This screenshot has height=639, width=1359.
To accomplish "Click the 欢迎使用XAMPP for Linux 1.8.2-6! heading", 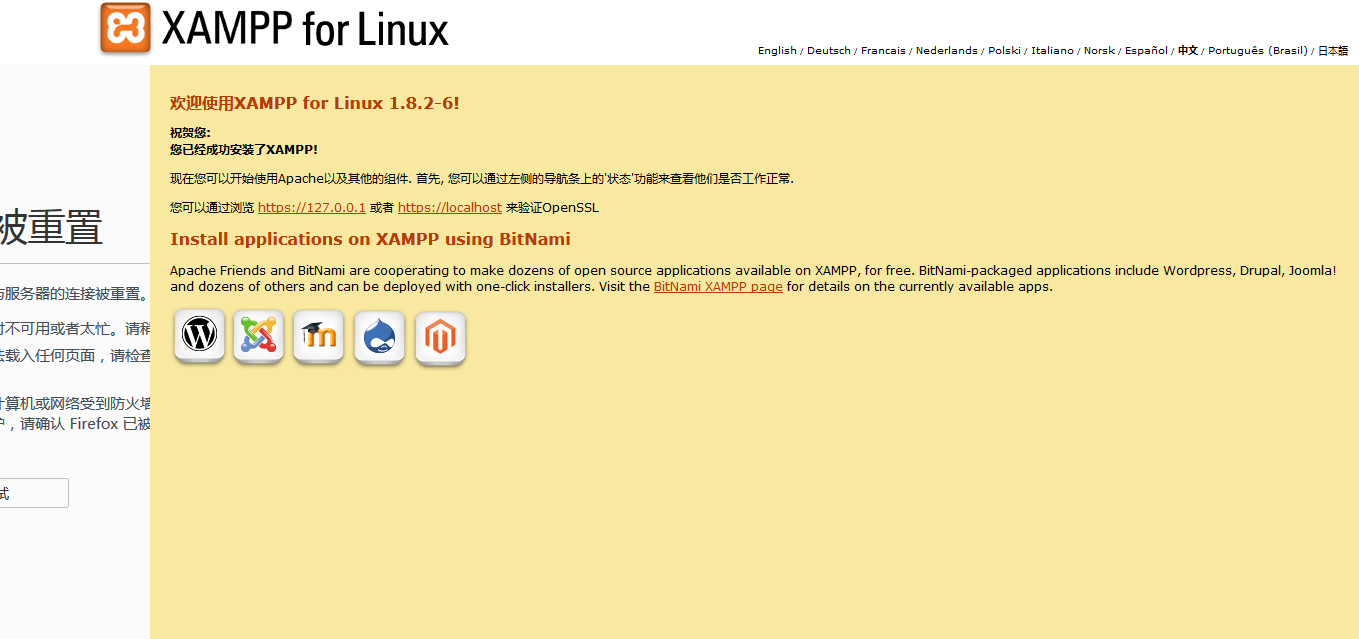I will [315, 103].
